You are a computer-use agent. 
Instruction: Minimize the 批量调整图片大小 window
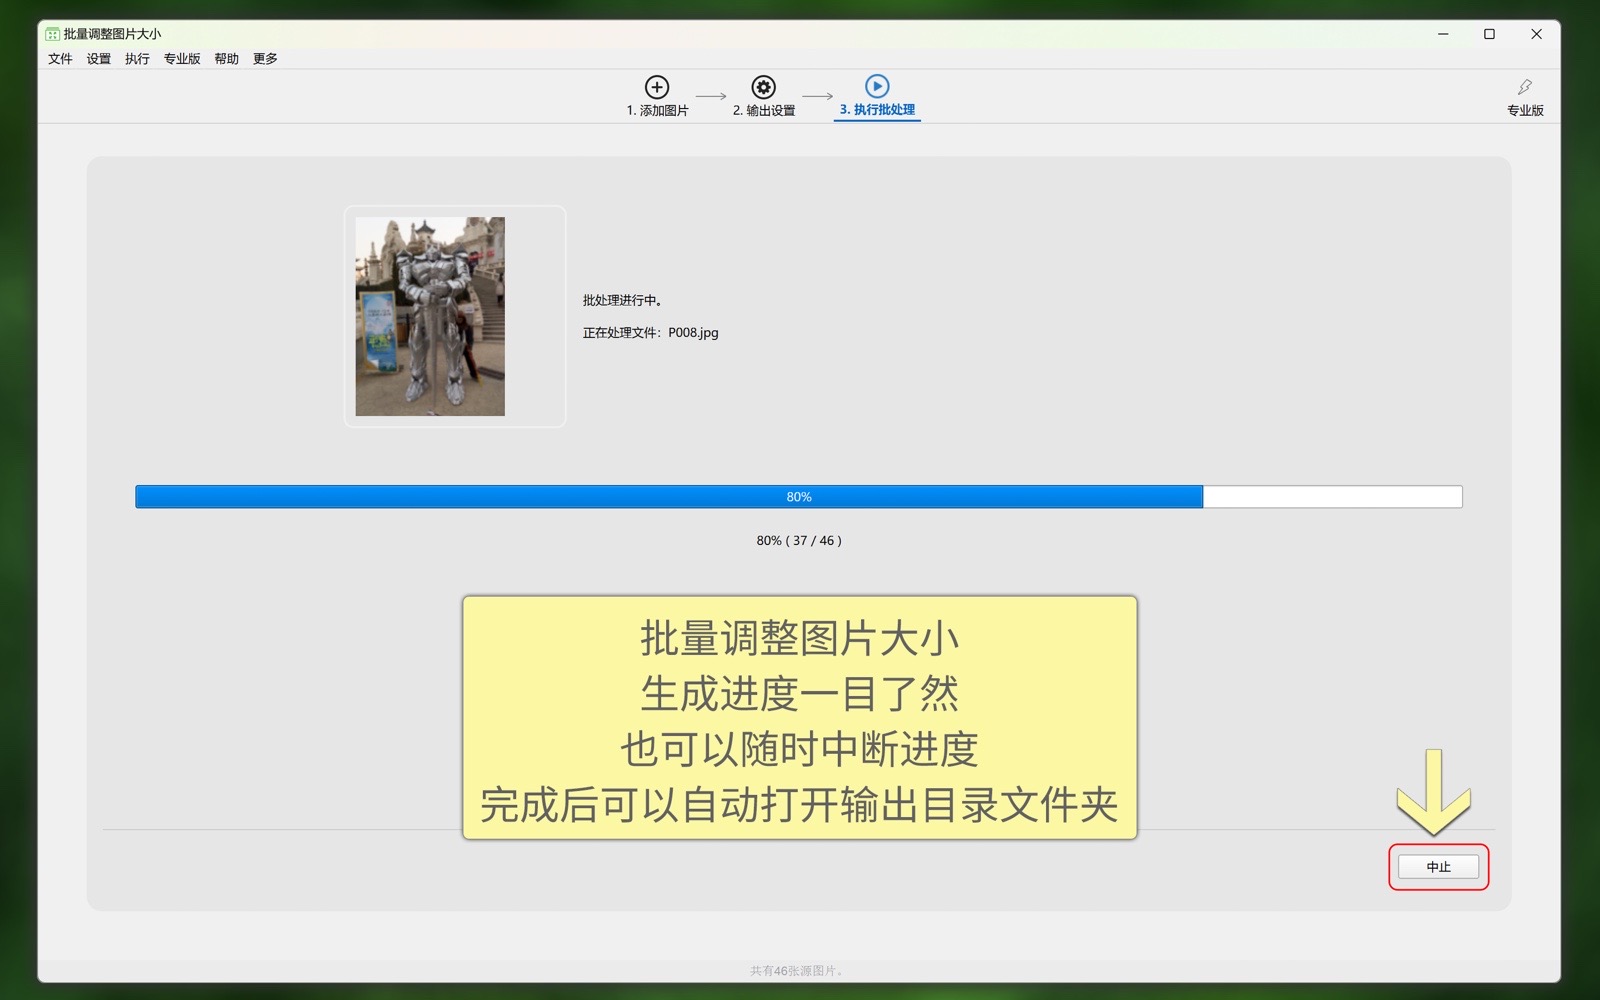click(x=1443, y=34)
